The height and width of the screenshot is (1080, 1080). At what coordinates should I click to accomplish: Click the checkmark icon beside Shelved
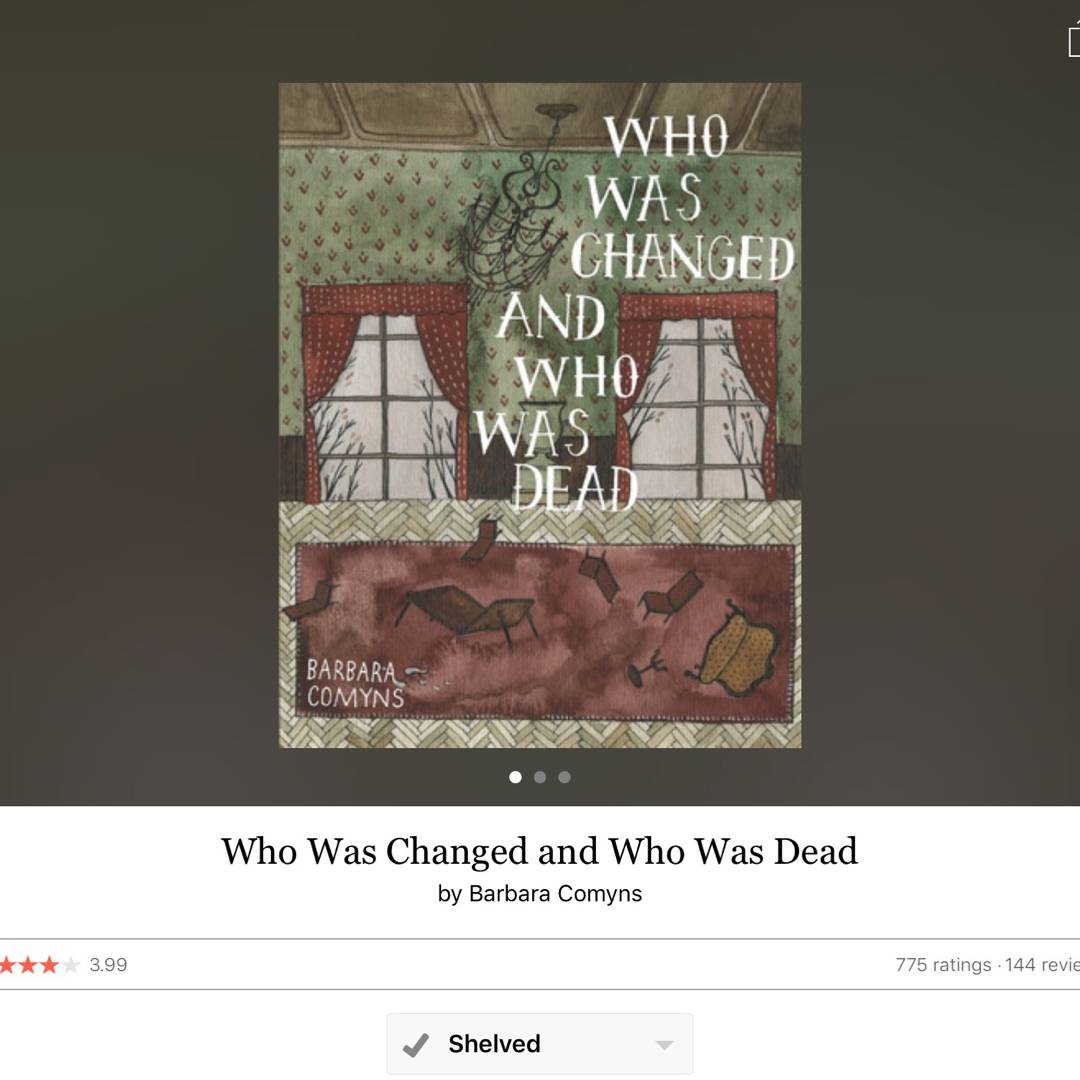tap(415, 1044)
